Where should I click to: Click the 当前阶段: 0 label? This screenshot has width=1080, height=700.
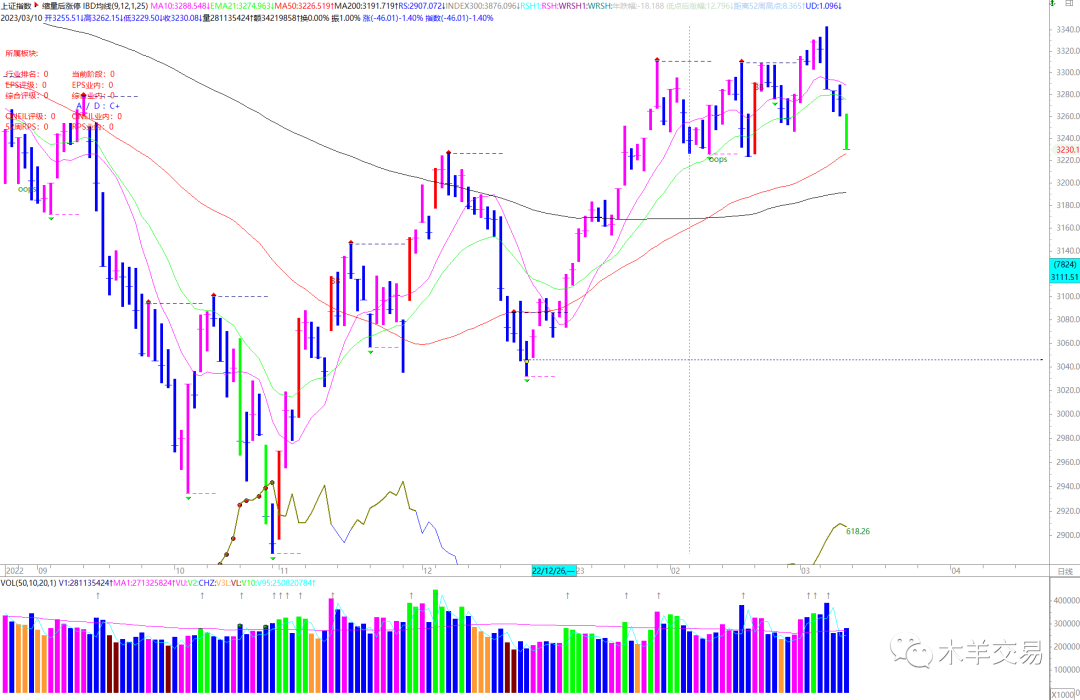tap(93, 74)
